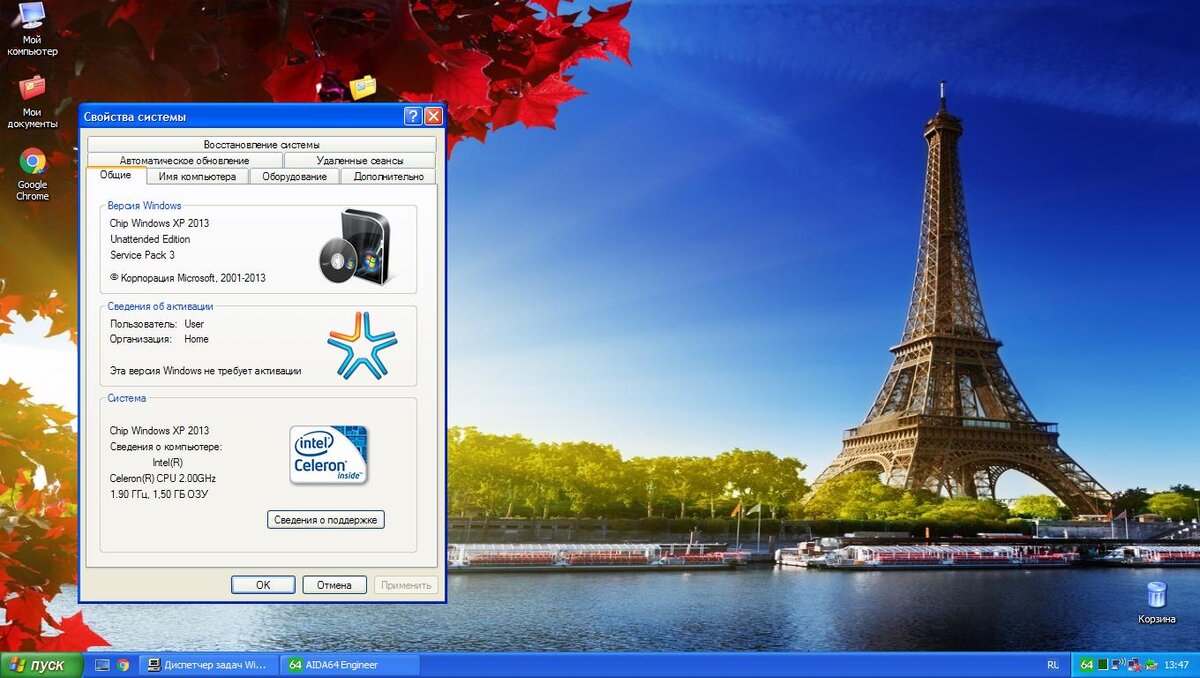Click the Организация: Home line

[159, 339]
